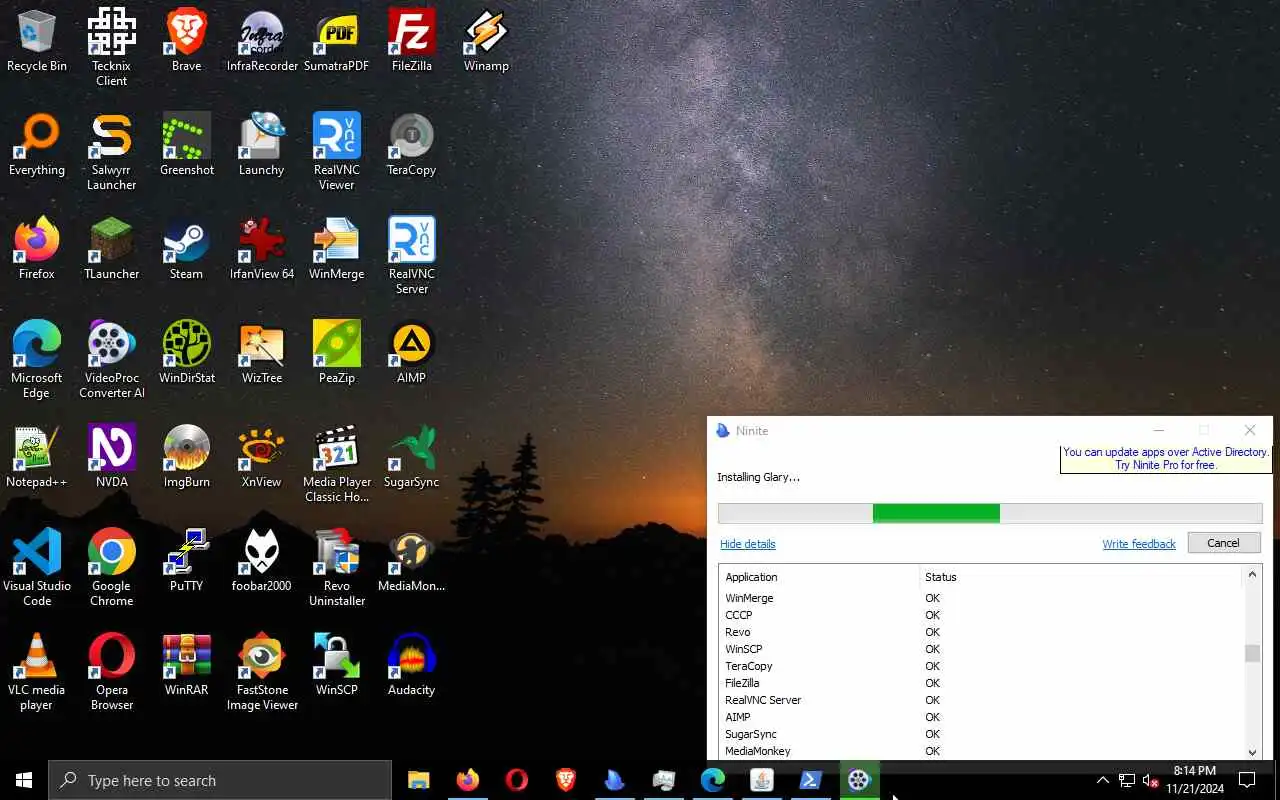1280x800 pixels.
Task: Click the Ninite installation progress bar
Action: (x=990, y=513)
